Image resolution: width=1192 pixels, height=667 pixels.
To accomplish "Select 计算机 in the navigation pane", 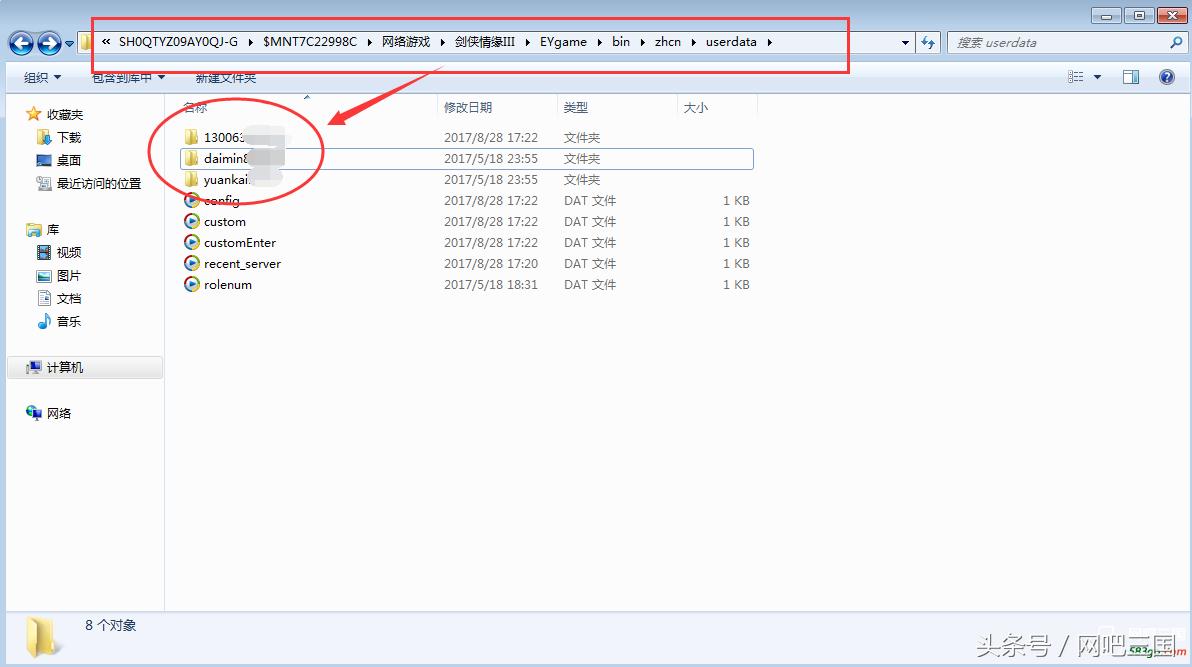I will coord(65,368).
